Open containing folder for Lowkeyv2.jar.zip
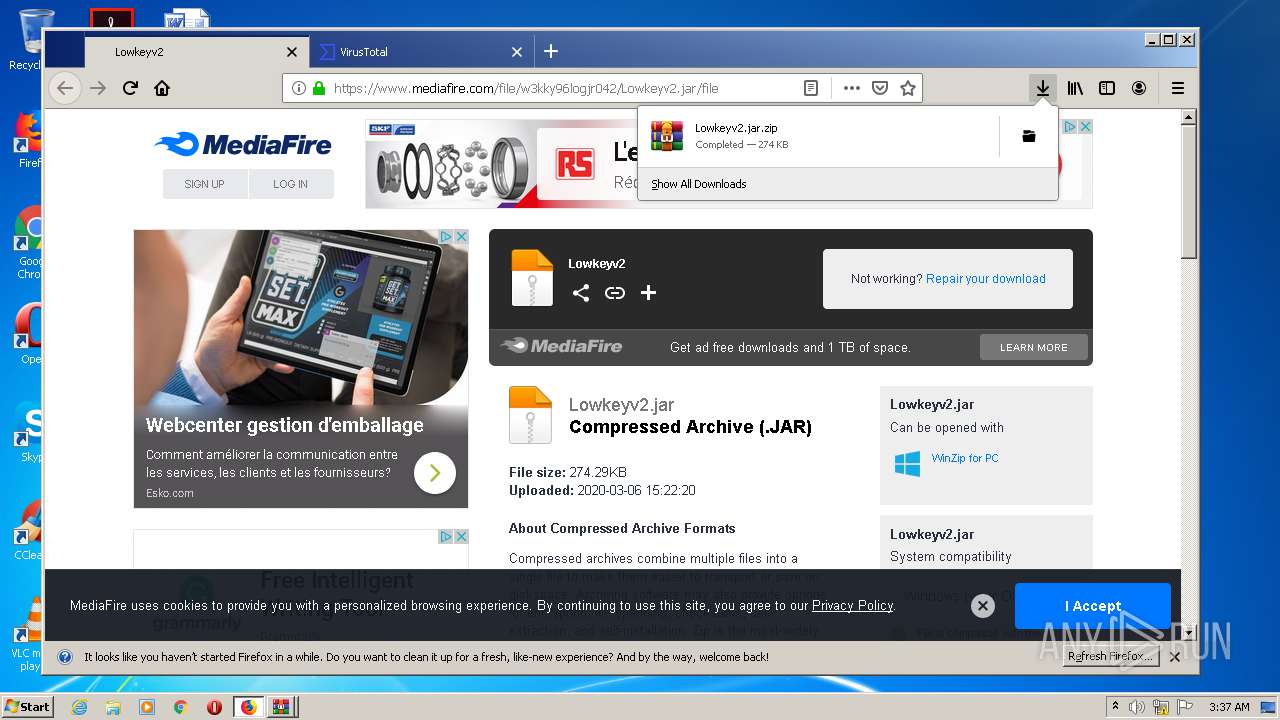The width and height of the screenshot is (1280, 720). [x=1029, y=136]
